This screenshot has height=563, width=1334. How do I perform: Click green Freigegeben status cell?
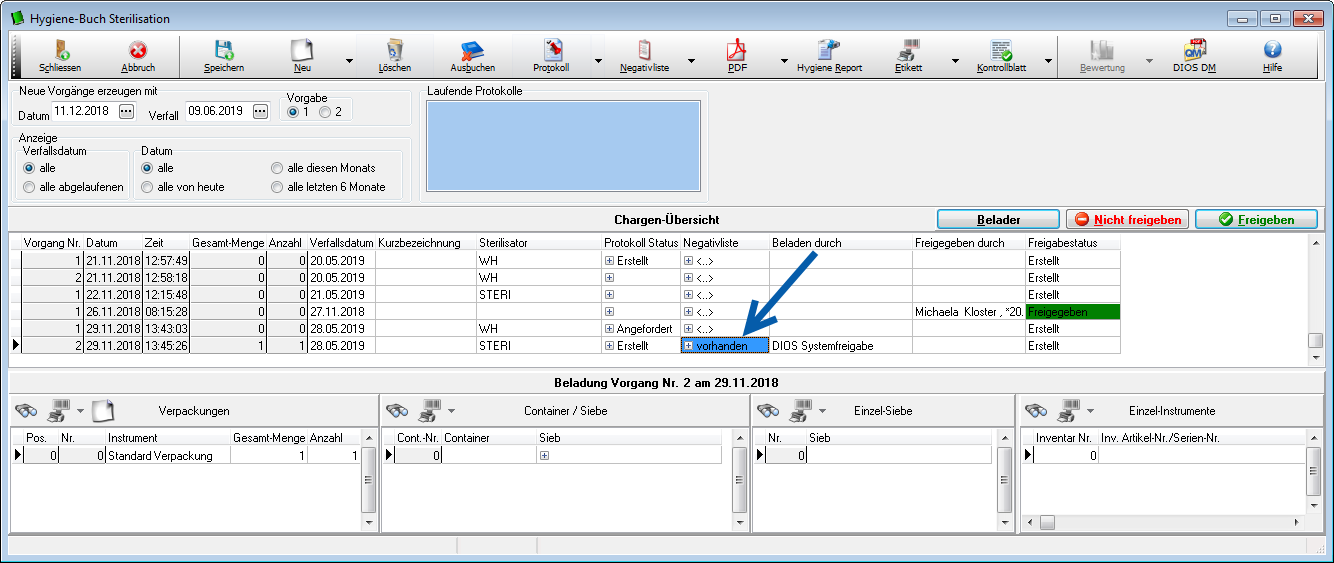[x=1073, y=312]
